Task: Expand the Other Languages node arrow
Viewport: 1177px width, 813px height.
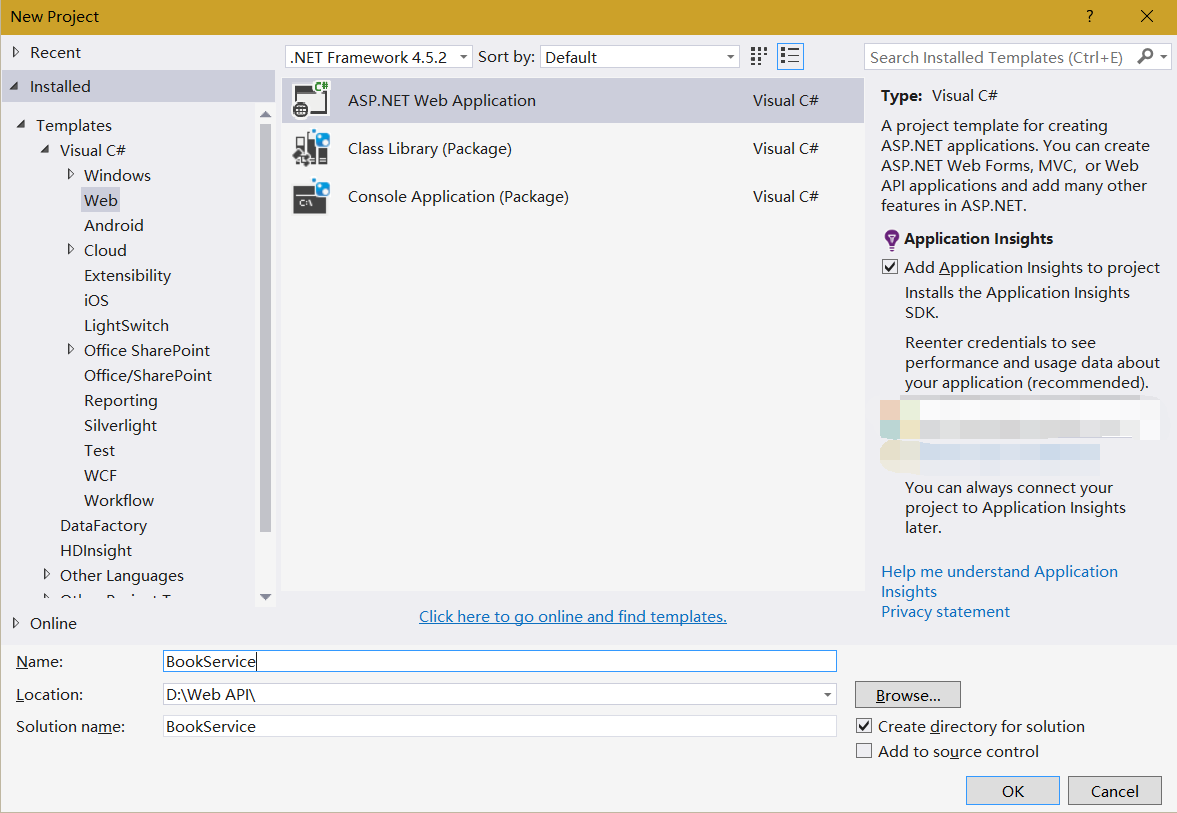Action: (x=47, y=574)
